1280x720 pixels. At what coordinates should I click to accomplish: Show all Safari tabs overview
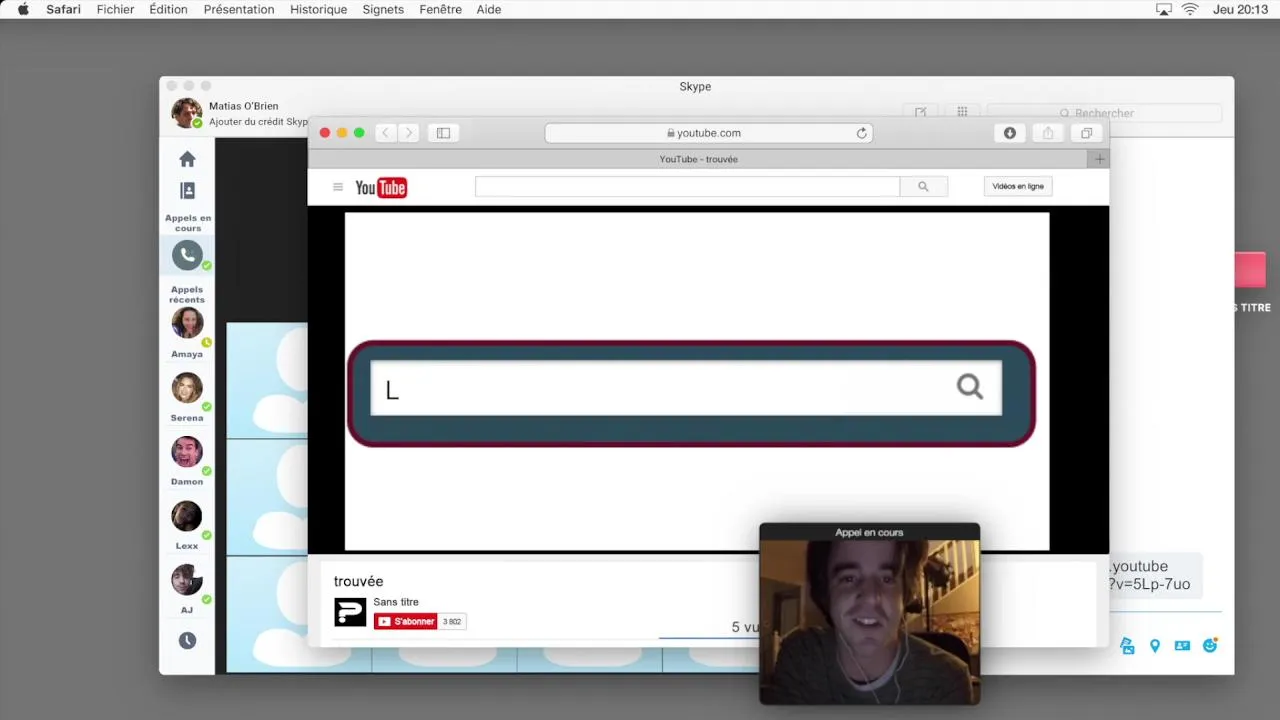point(1086,133)
